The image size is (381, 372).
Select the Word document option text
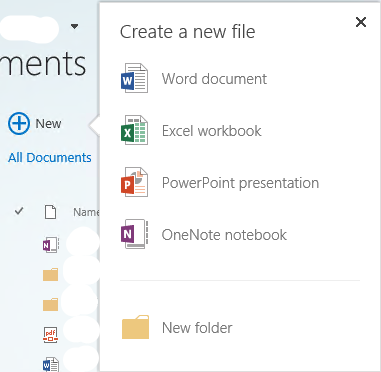coord(214,79)
